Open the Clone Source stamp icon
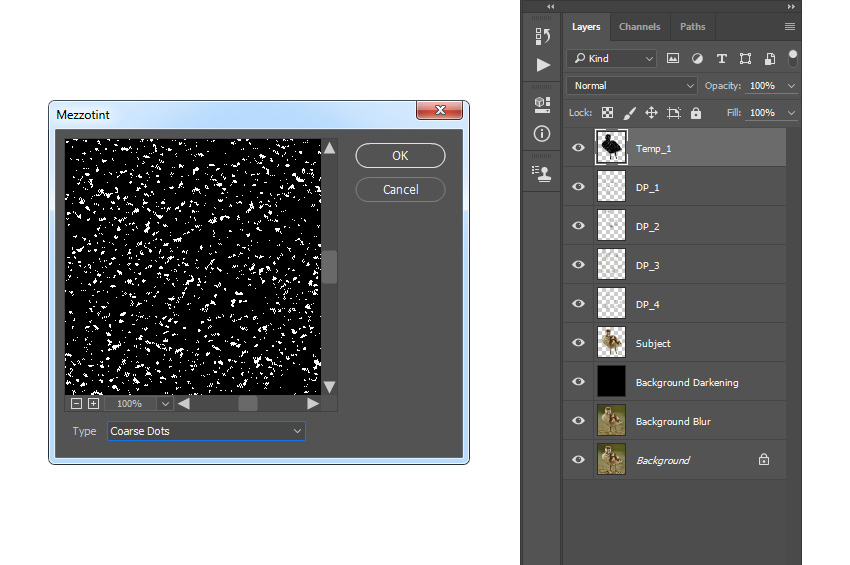850x565 pixels. [542, 174]
